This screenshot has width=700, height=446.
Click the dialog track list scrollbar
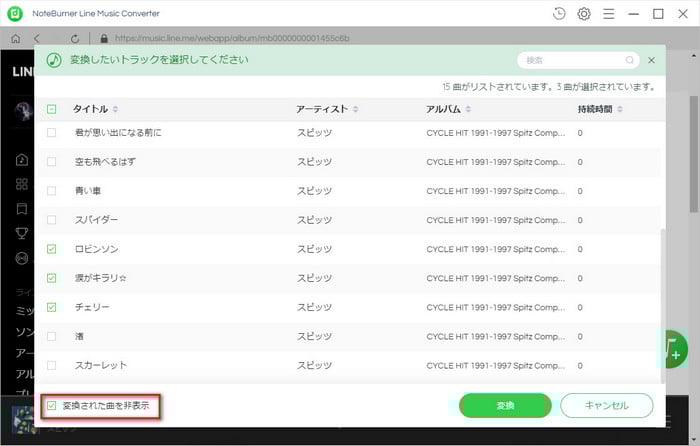pyautogui.click(x=662, y=306)
